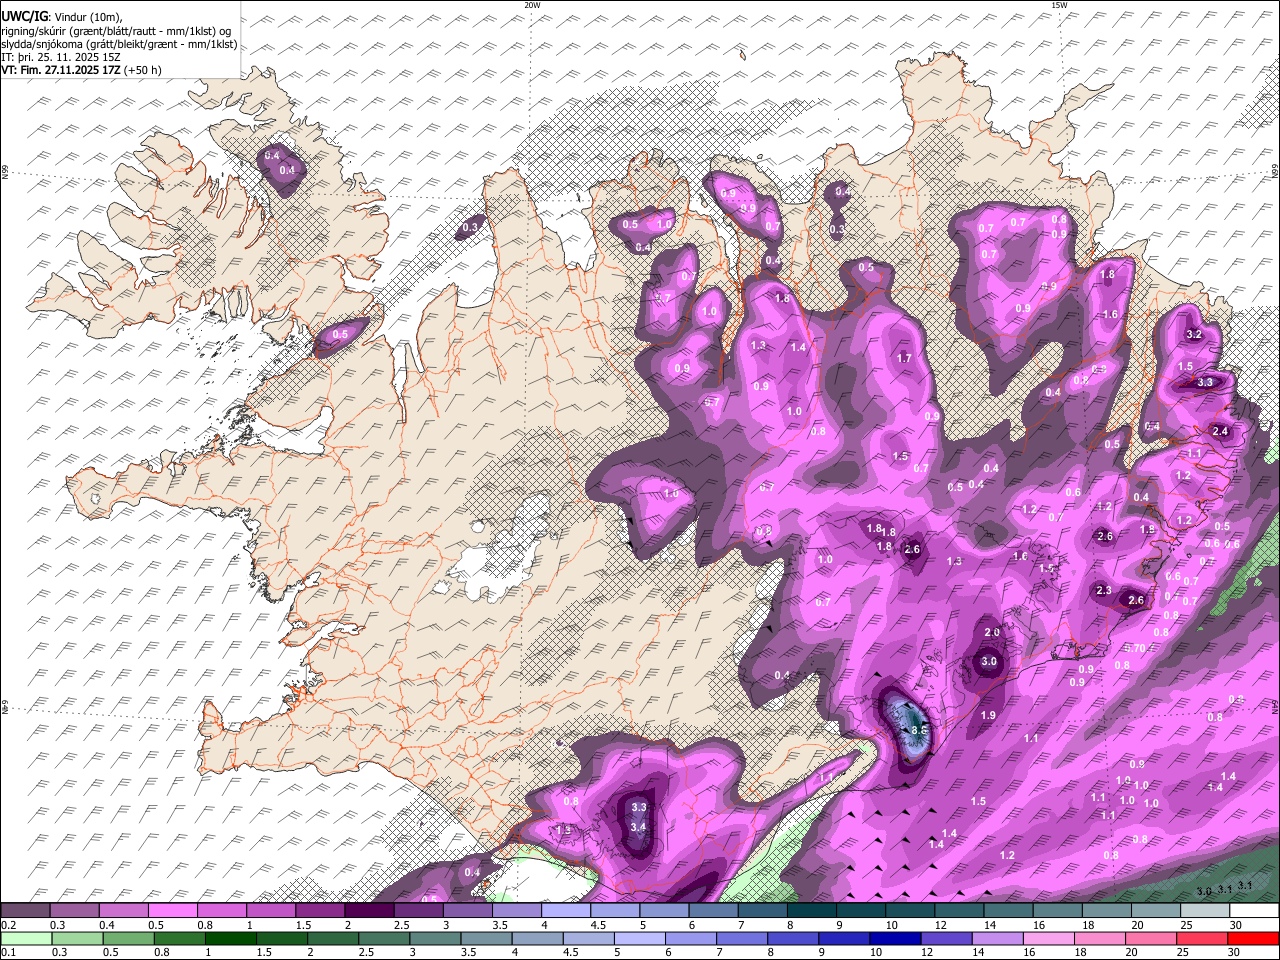Pick the 30 white swatch in the snow scale
1280x960 pixels.
tap(1254, 911)
